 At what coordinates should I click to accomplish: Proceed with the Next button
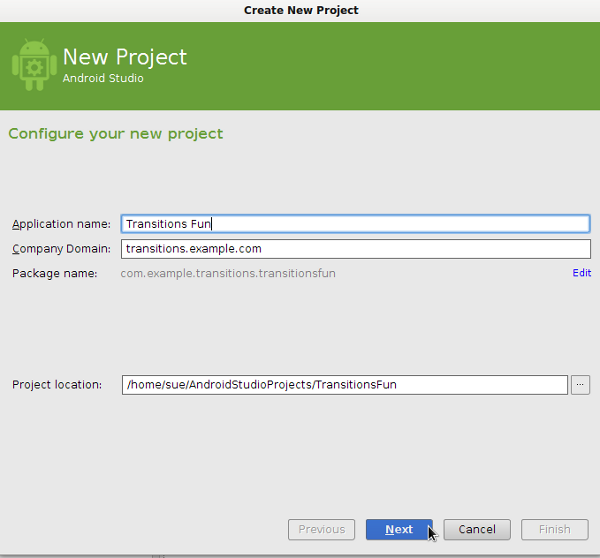pos(399,529)
